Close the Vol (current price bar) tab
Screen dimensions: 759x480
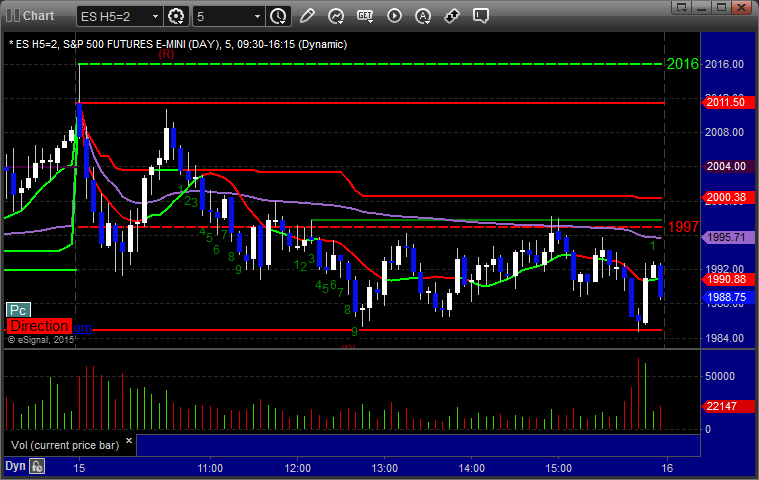[x=129, y=440]
